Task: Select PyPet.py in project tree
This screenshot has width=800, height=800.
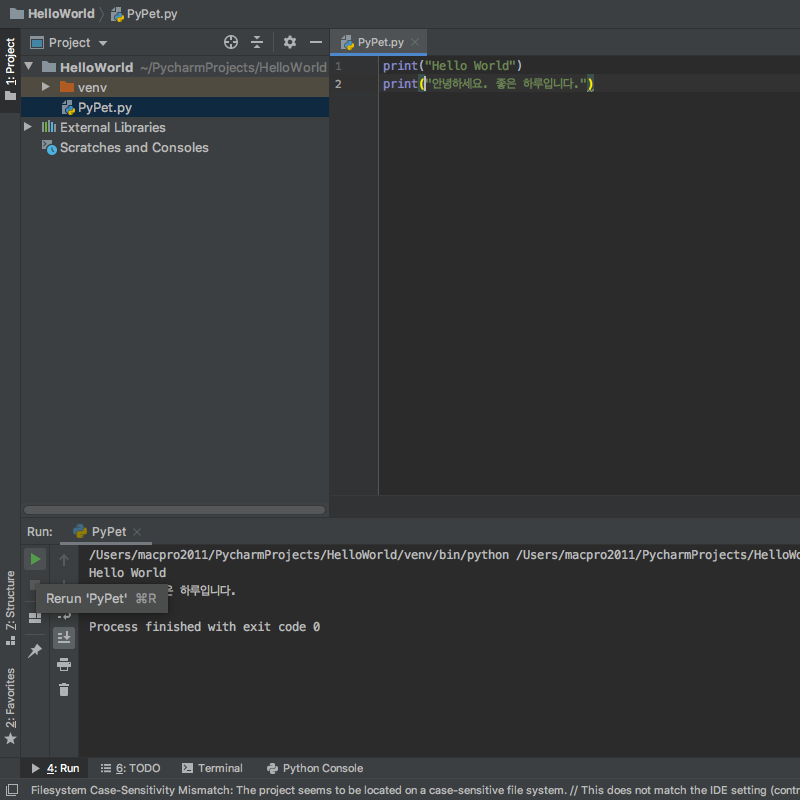Action: point(174,107)
